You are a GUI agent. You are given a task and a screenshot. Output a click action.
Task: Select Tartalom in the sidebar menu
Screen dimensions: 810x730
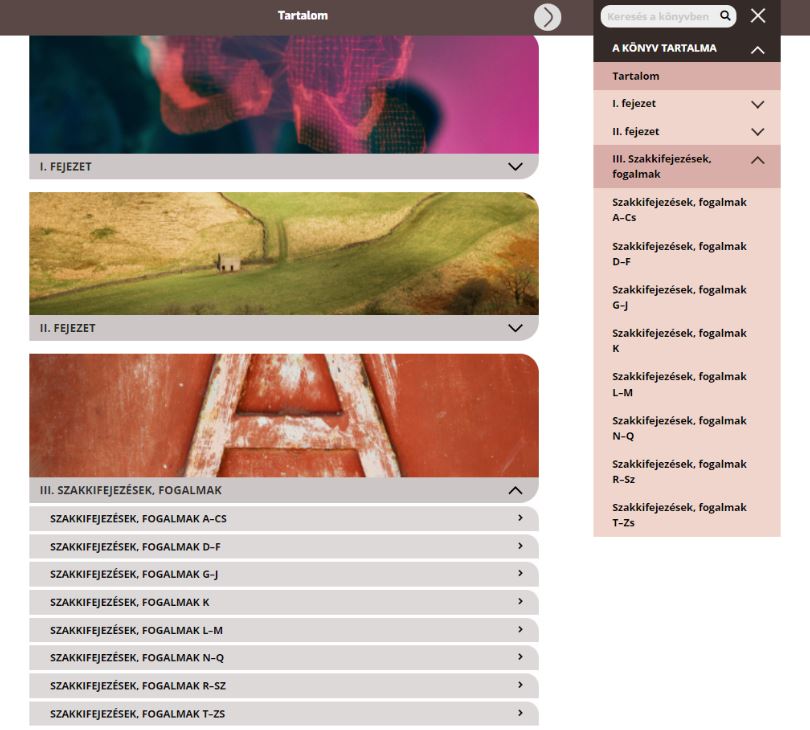636,76
